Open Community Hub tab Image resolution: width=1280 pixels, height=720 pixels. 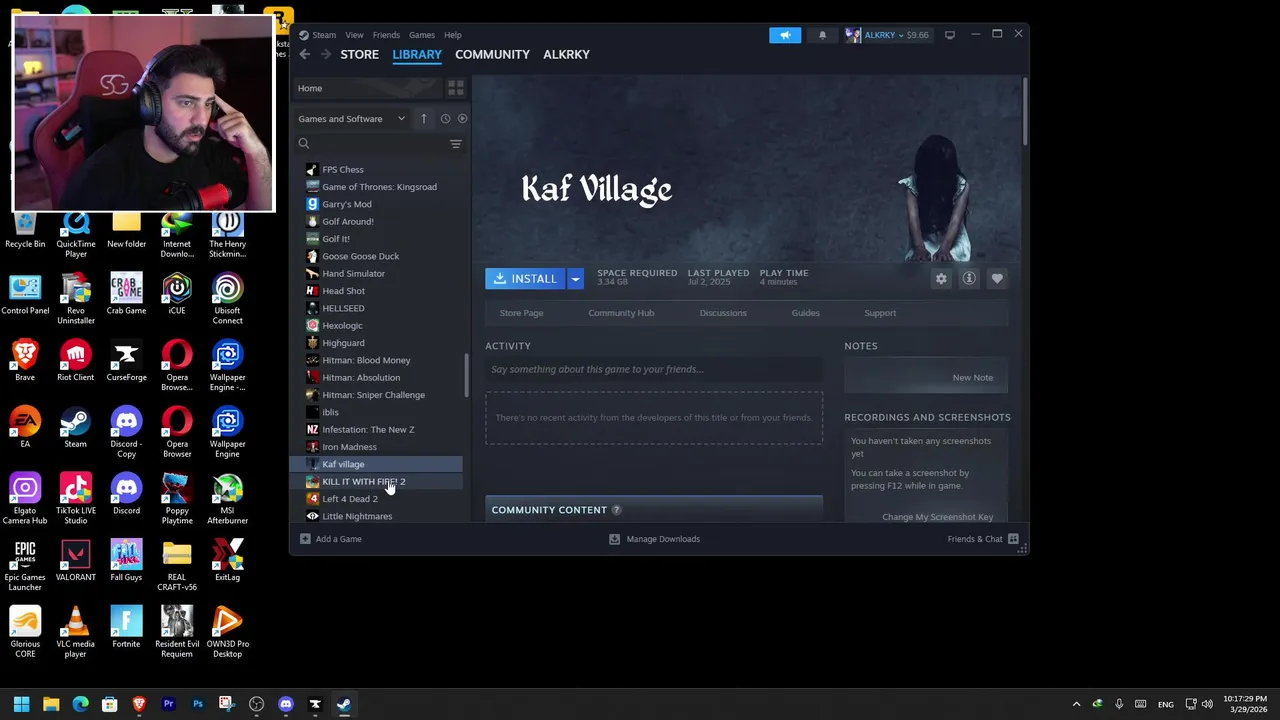click(621, 313)
